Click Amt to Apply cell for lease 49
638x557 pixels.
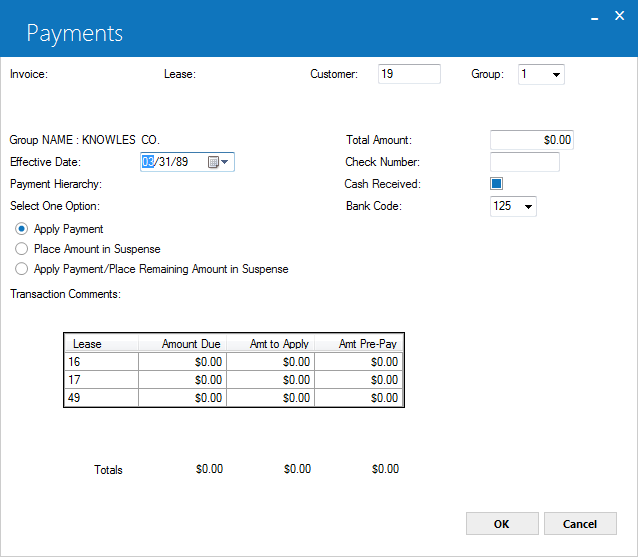[271, 398]
